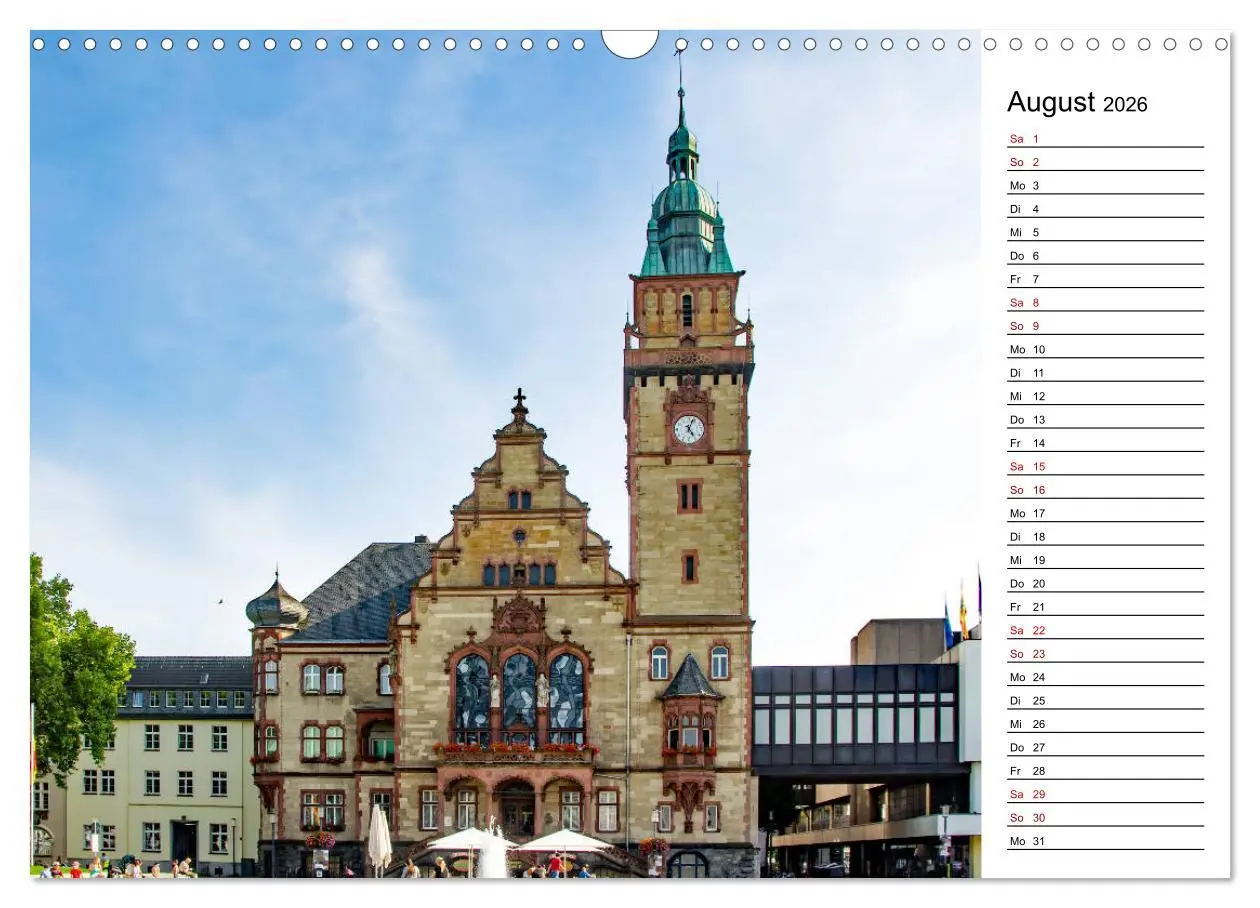Select the 'Mo 10' calendar row
This screenshot has width=1260, height=908.
tap(1105, 349)
